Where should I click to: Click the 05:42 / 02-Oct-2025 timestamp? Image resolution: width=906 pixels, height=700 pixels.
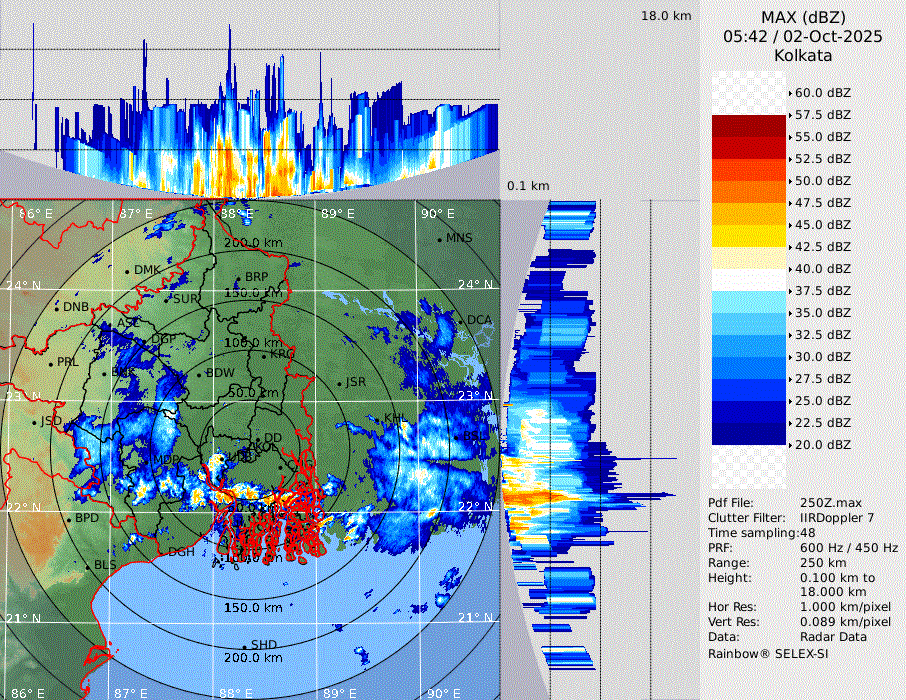click(x=803, y=36)
